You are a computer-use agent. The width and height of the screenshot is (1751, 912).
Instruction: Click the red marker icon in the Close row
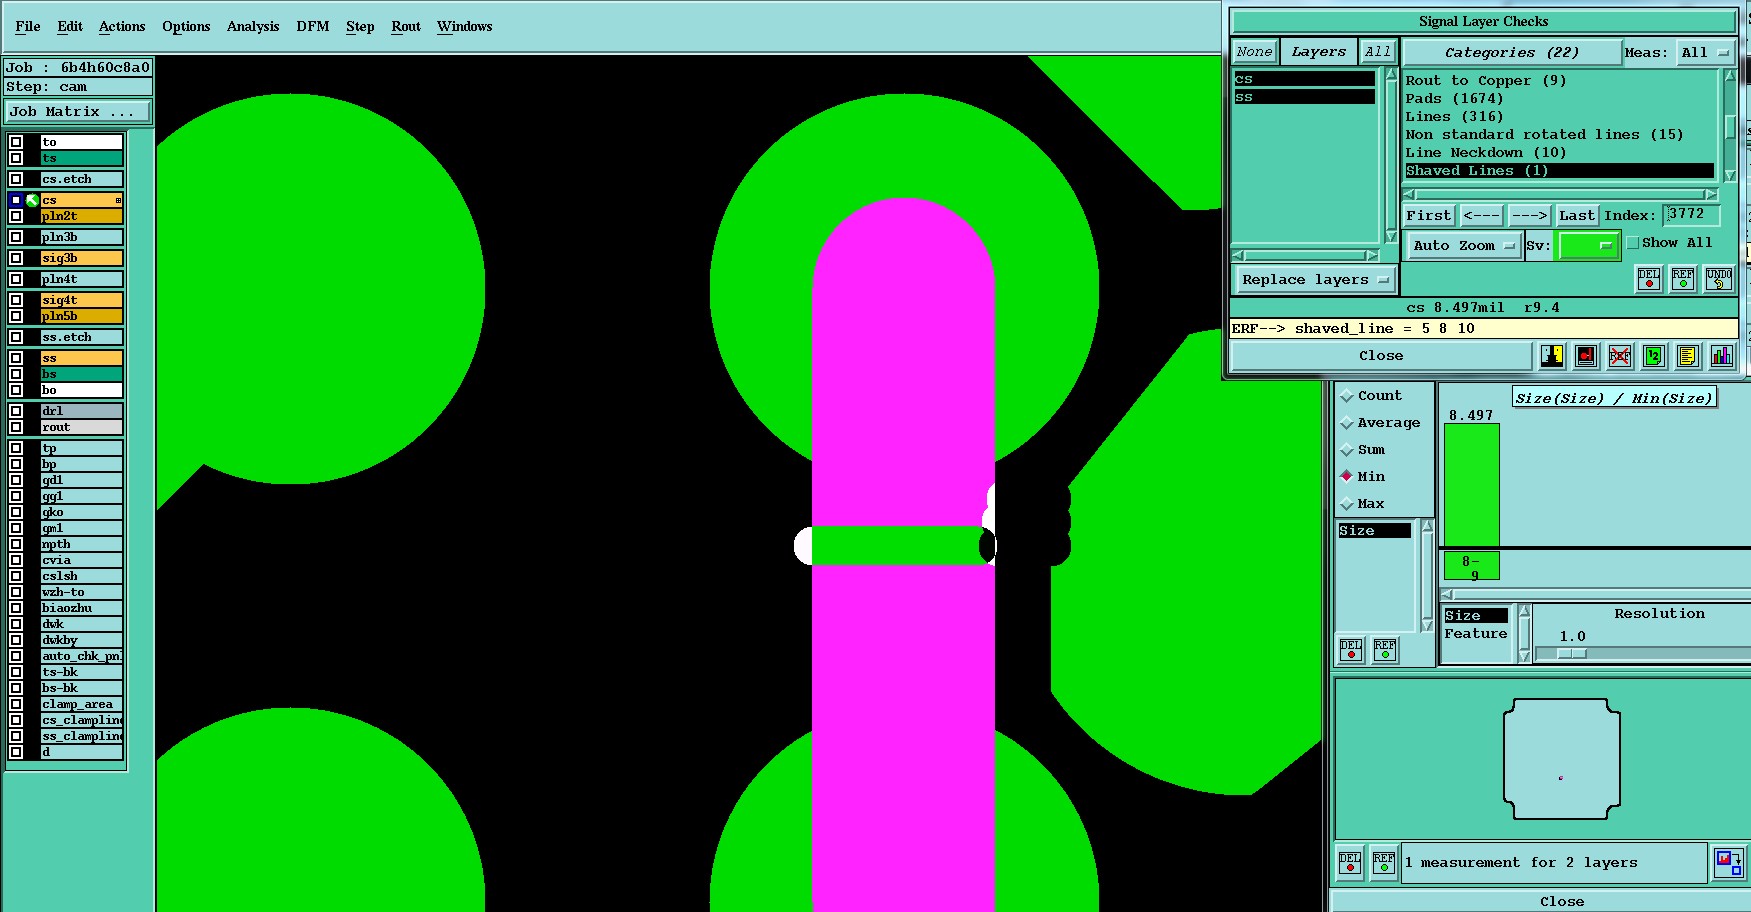pyautogui.click(x=1586, y=356)
